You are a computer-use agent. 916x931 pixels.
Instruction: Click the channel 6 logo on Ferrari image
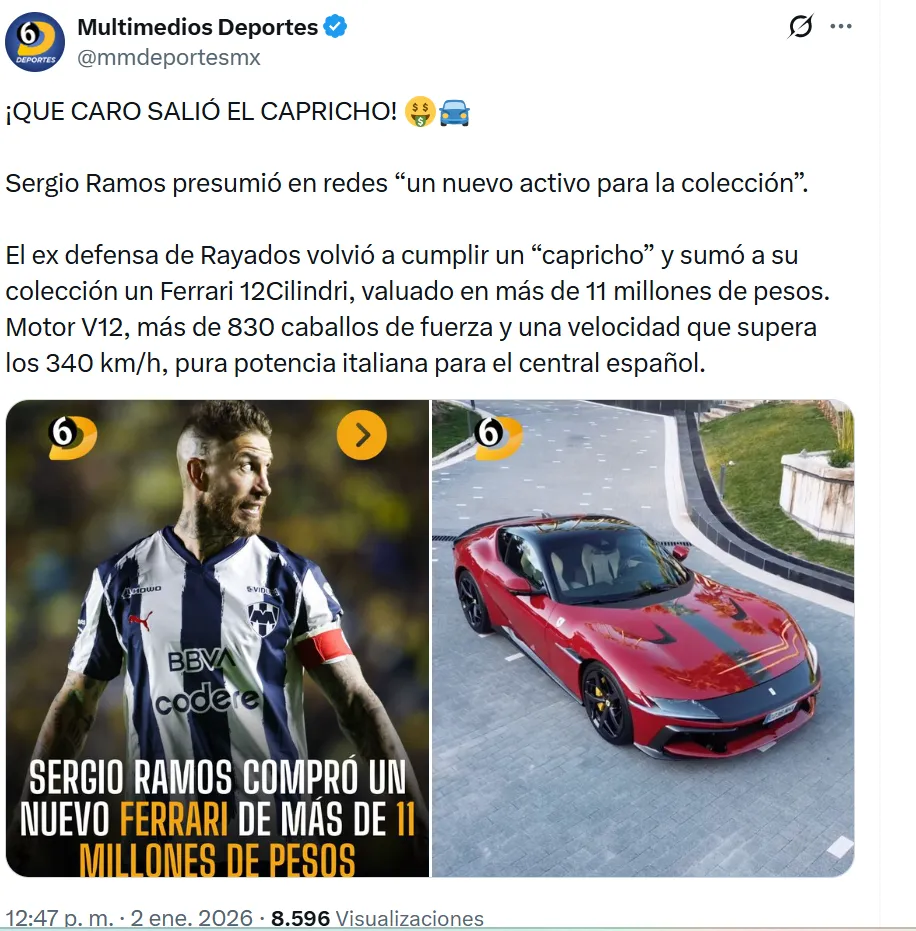(x=498, y=438)
